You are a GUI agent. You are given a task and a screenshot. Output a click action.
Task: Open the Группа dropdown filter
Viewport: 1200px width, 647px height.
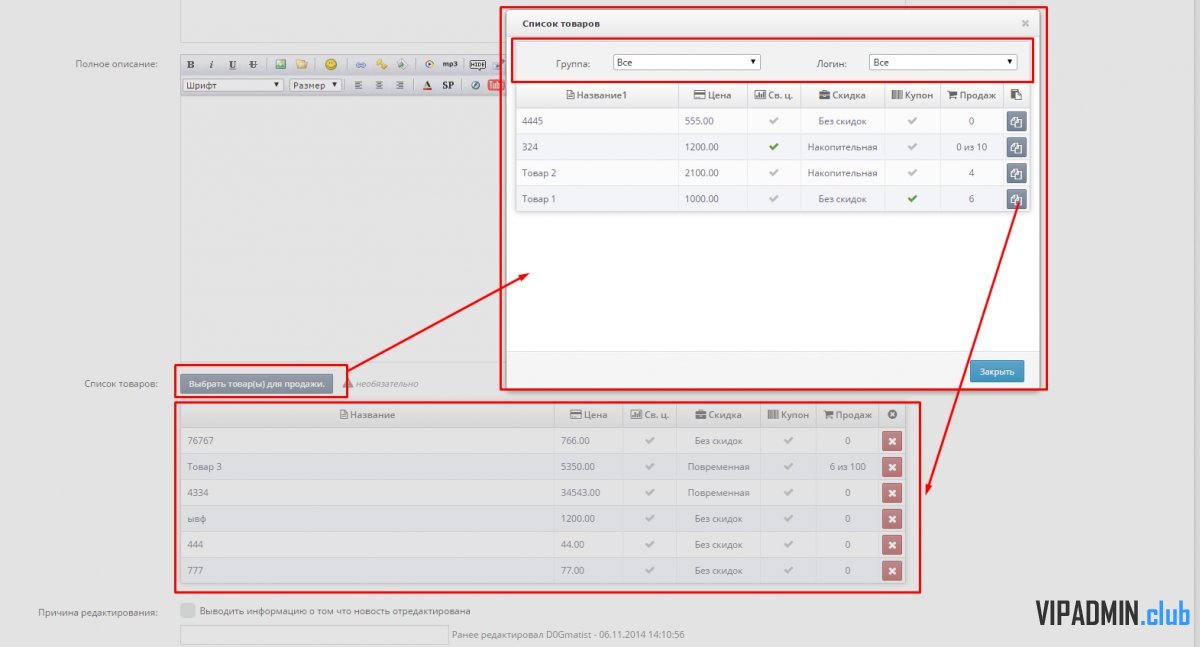pos(687,63)
